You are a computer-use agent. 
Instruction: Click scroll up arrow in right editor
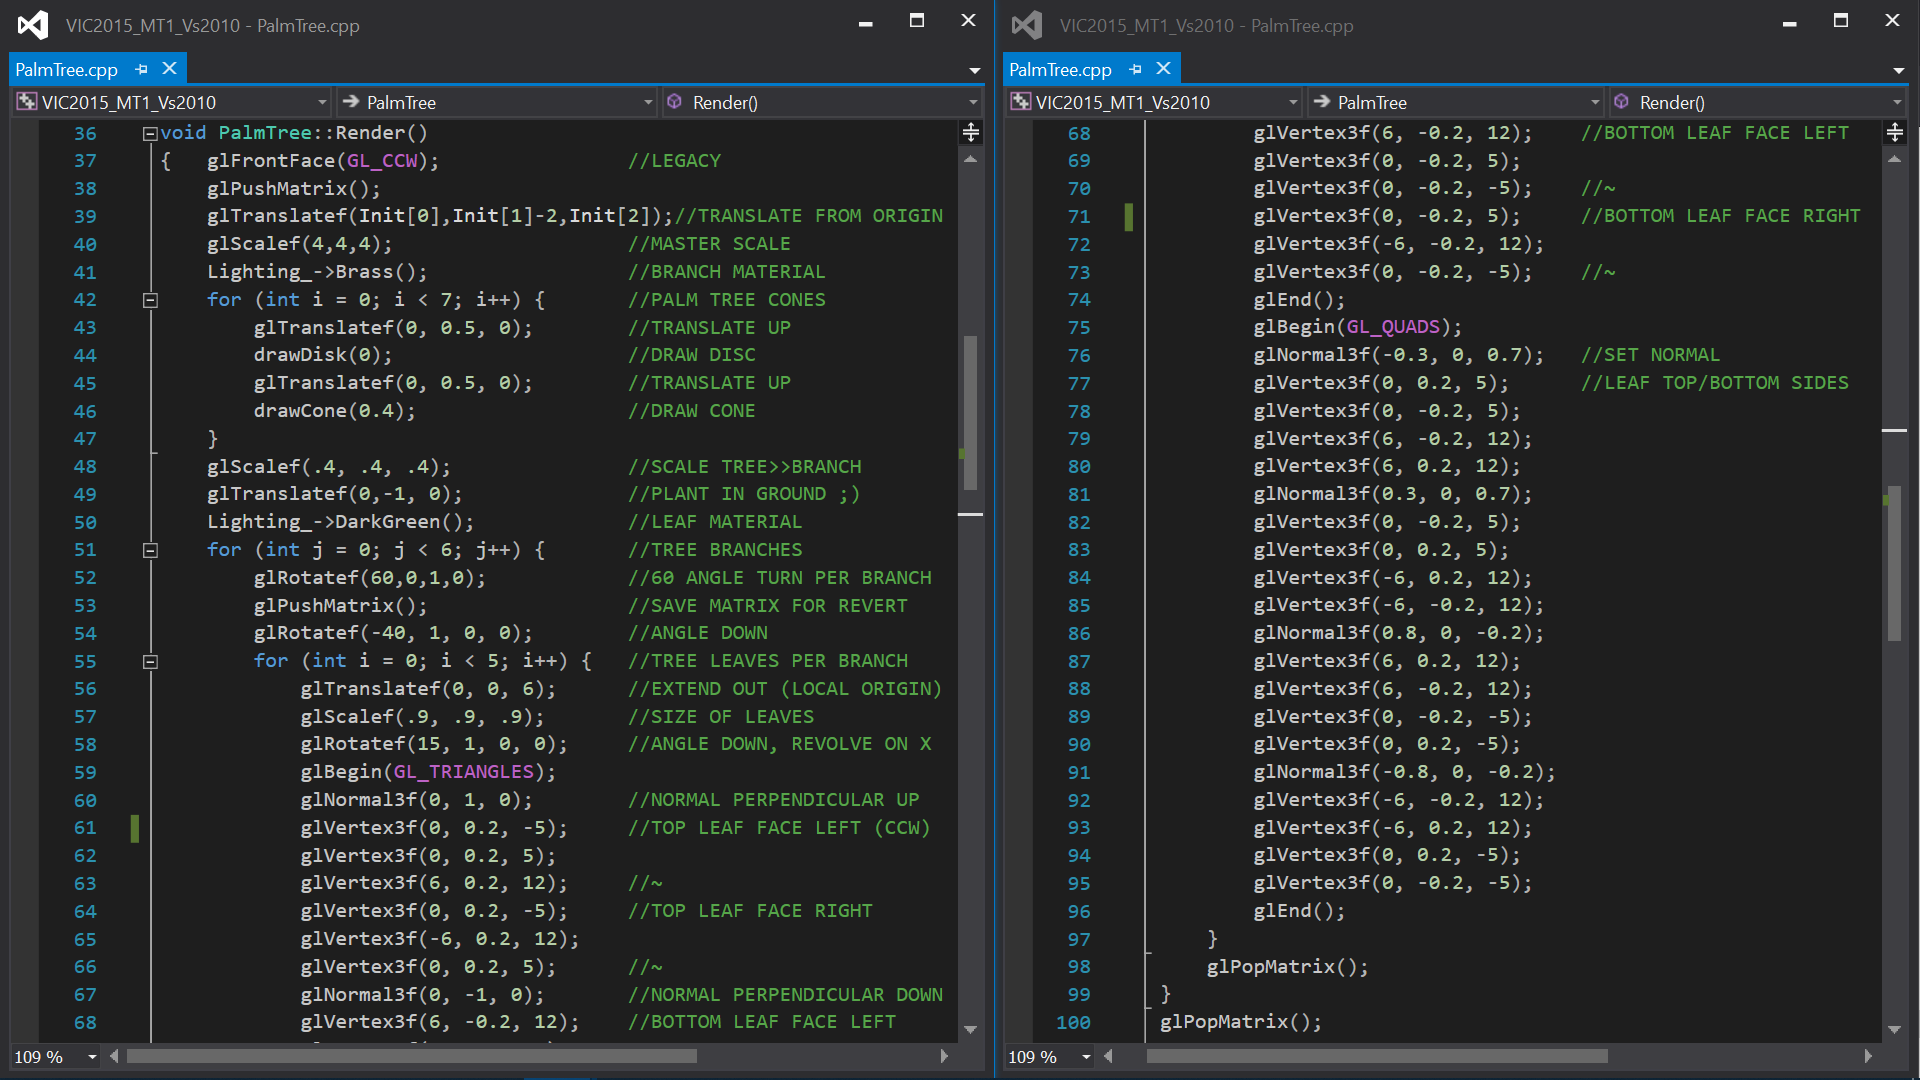1894,159
